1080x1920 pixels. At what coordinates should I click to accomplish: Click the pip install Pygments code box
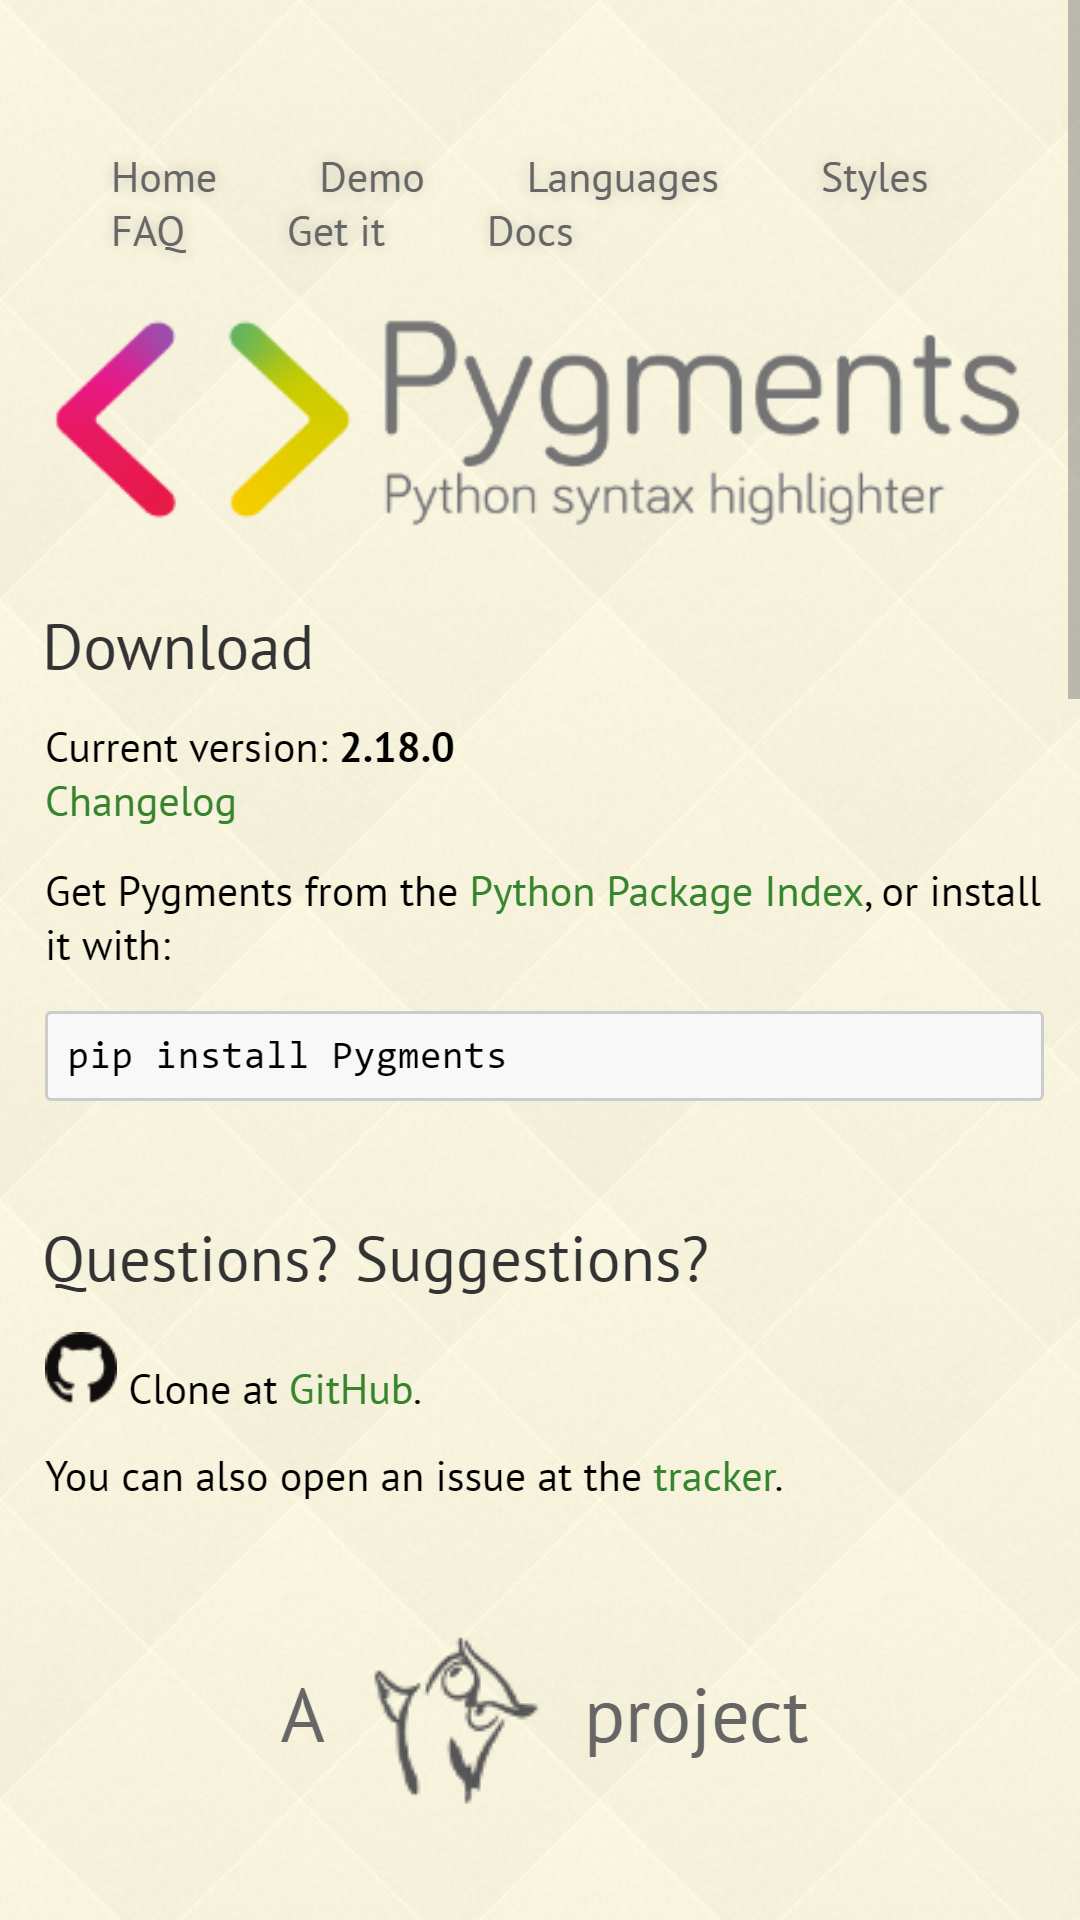coord(544,1056)
